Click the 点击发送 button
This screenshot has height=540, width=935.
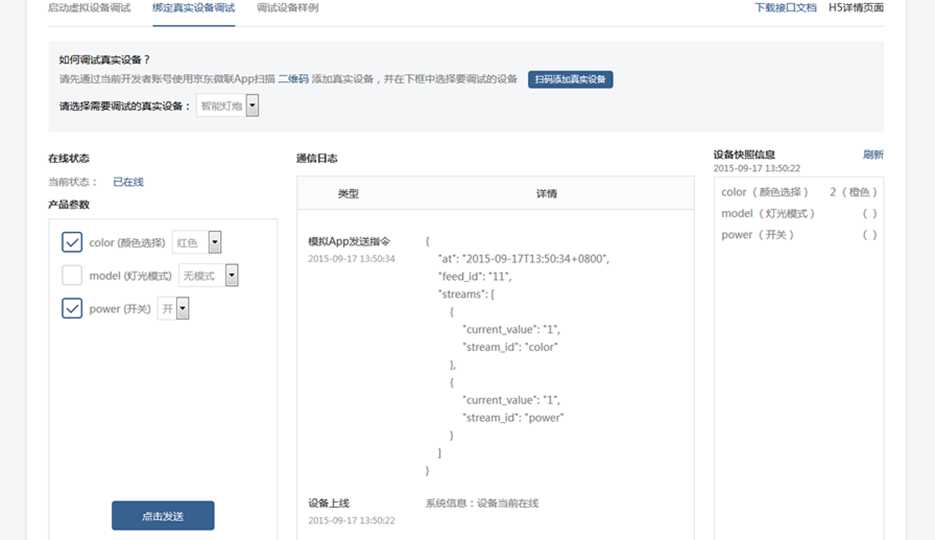coord(163,516)
